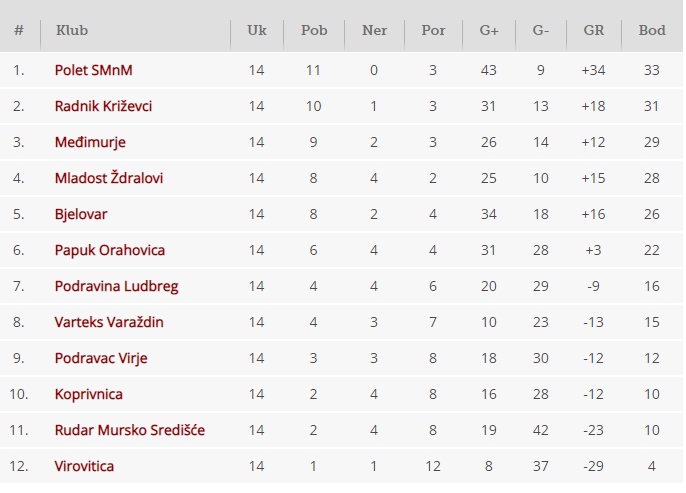Open the Koprivnica club link

[88, 394]
